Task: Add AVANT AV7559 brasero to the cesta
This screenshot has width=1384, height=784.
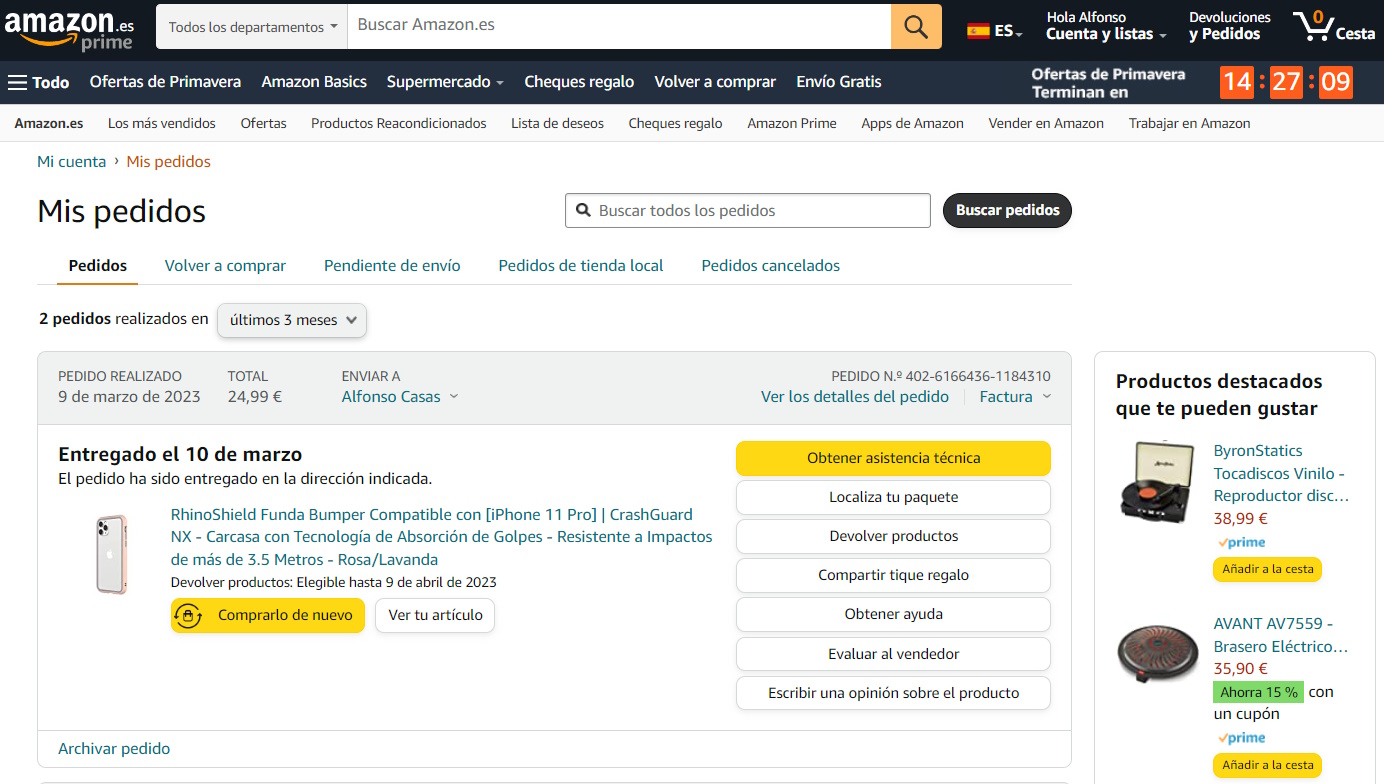Action: [x=1267, y=765]
